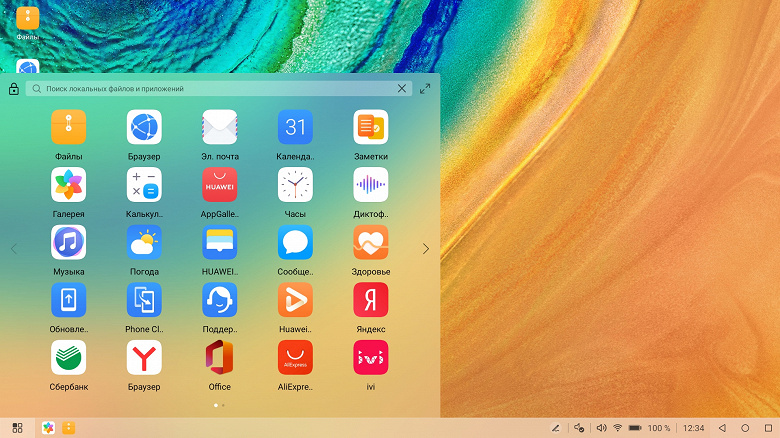Image resolution: width=780 pixels, height=438 pixels.
Task: Launch the Музыка app
Action: coord(69,242)
